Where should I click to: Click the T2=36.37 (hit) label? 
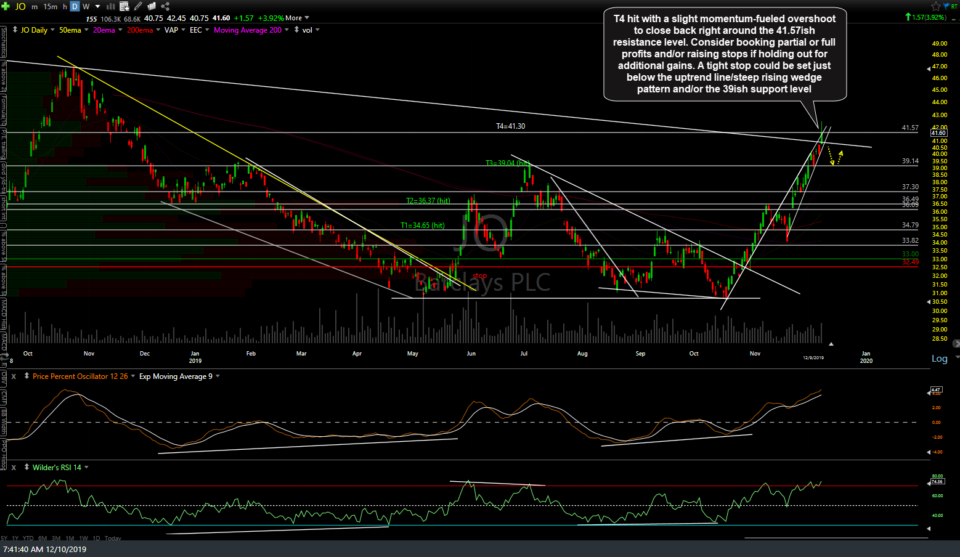[429, 201]
